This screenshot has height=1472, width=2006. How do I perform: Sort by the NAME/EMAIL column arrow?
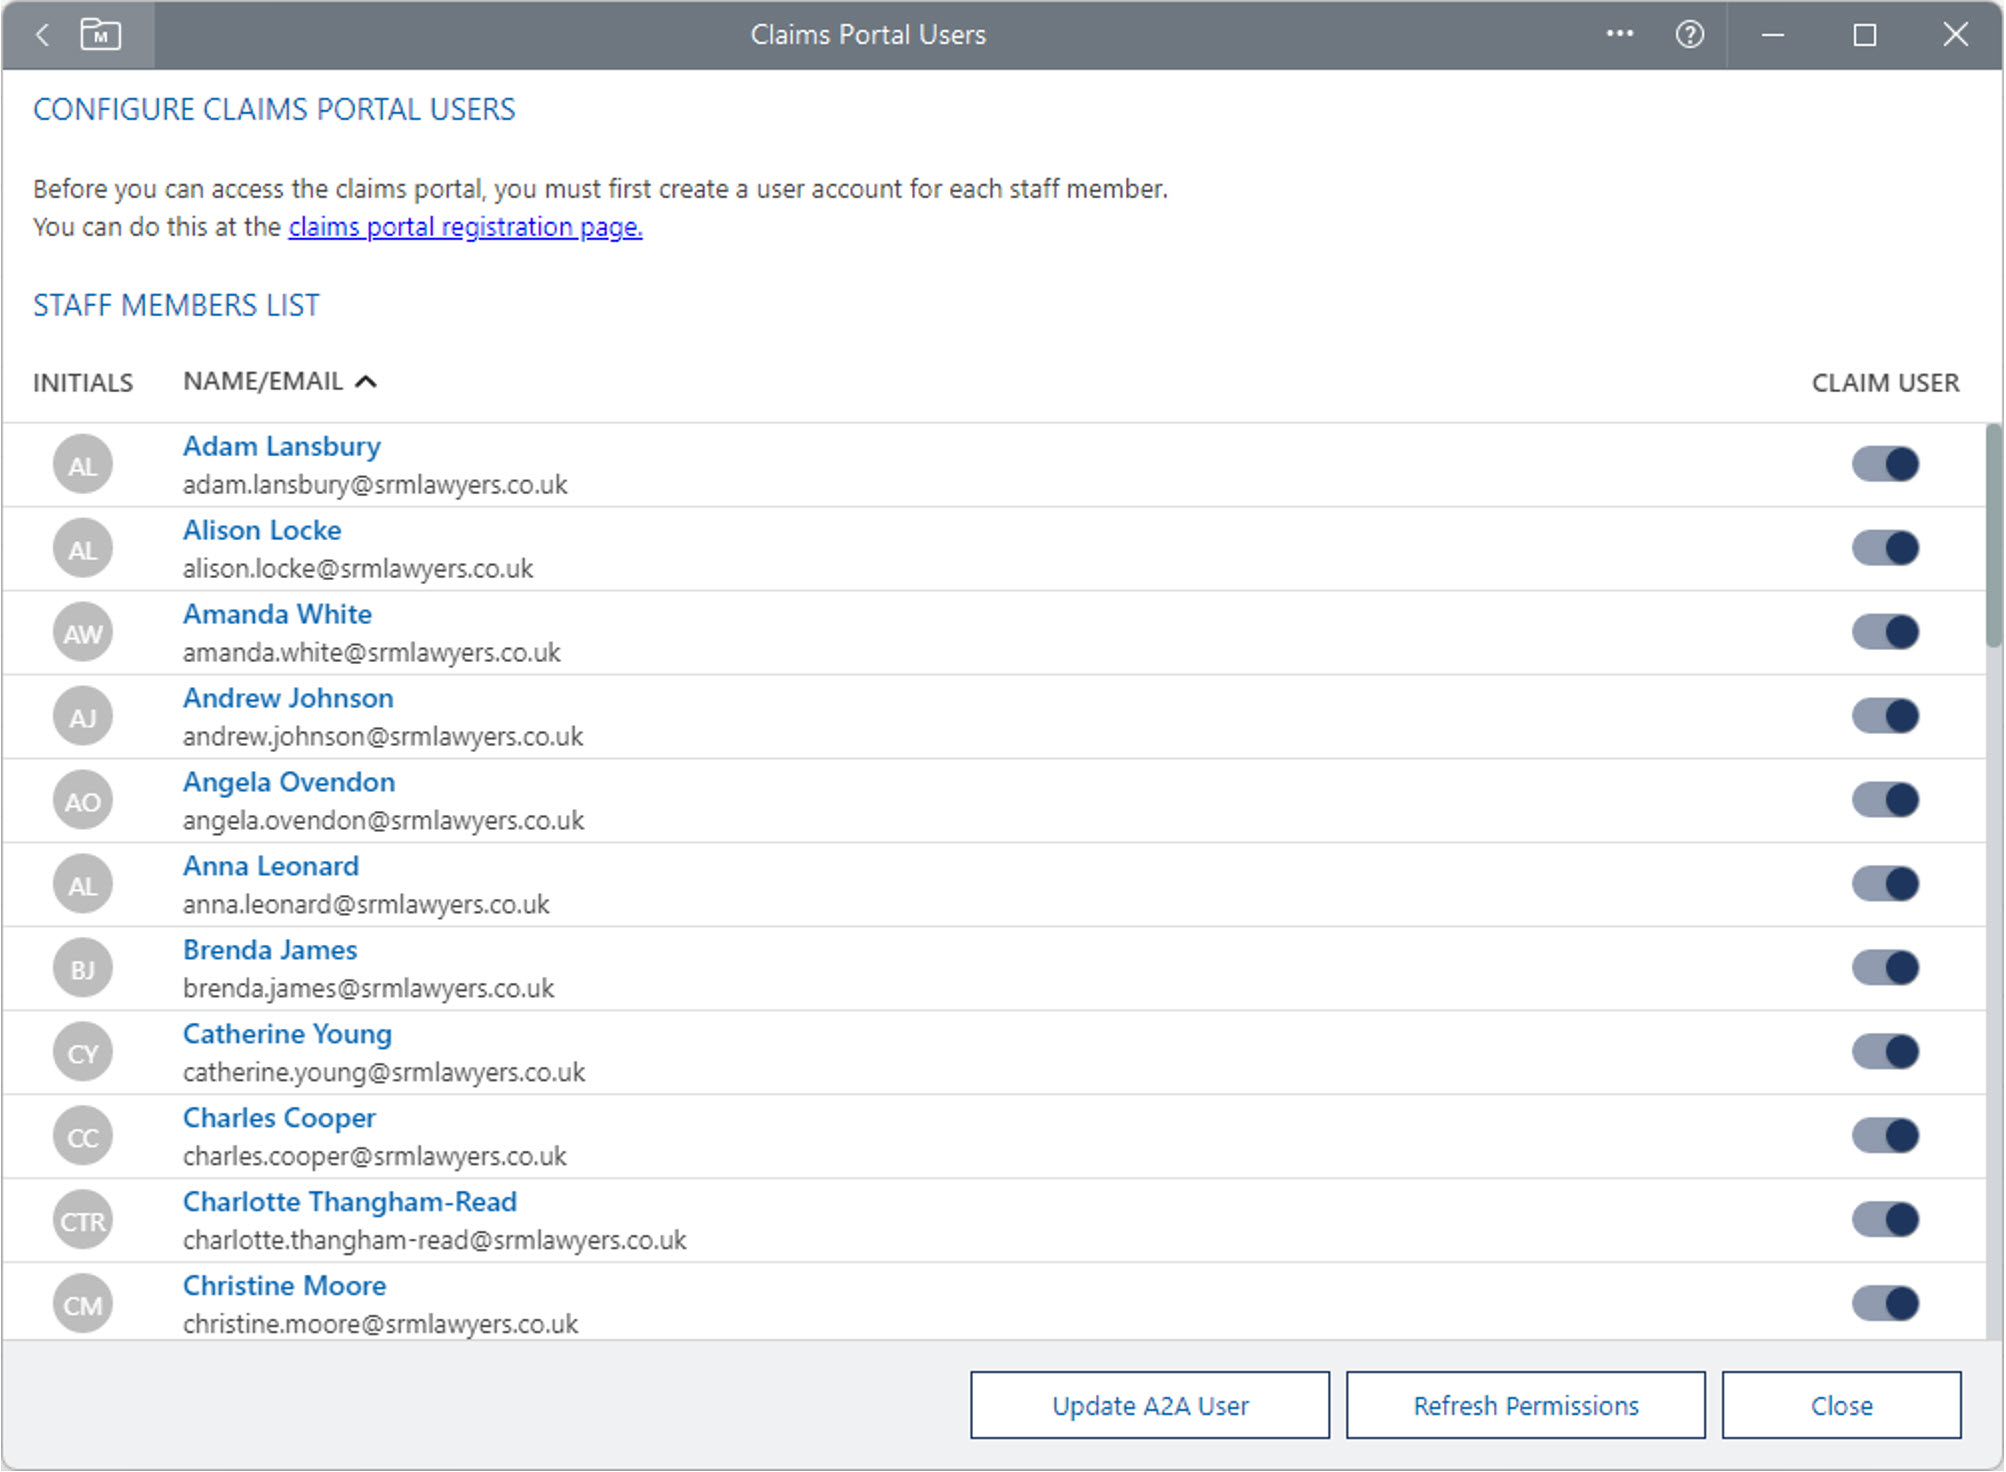(x=367, y=382)
